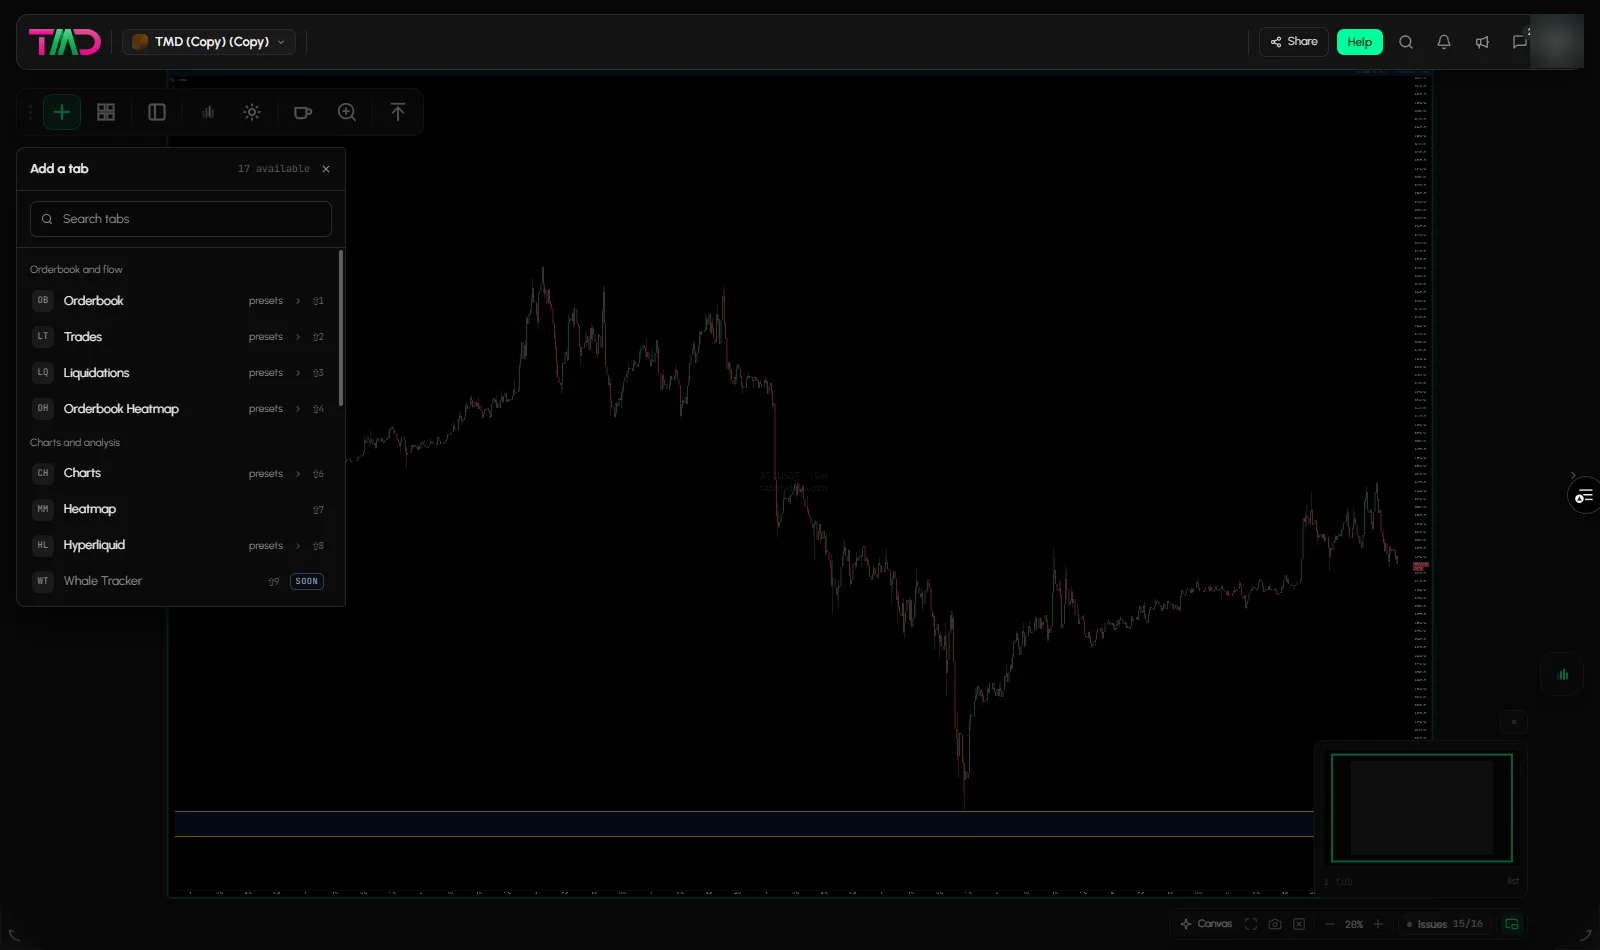Click the fit-to-screen frame icon in bottom bar
This screenshot has width=1600, height=950.
tap(1251, 924)
